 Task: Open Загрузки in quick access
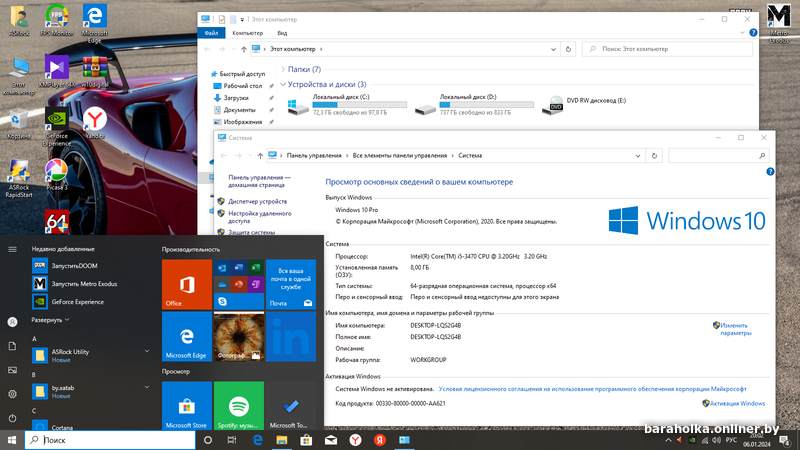236,98
